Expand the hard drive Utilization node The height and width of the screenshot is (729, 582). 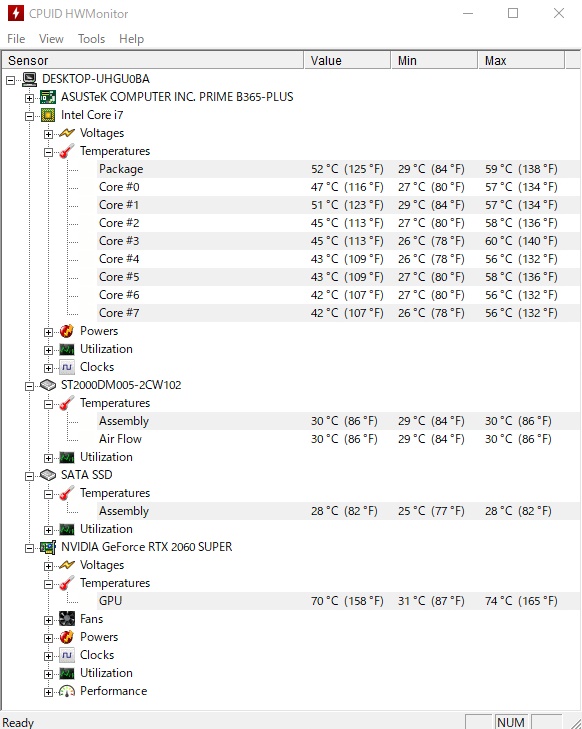click(48, 458)
